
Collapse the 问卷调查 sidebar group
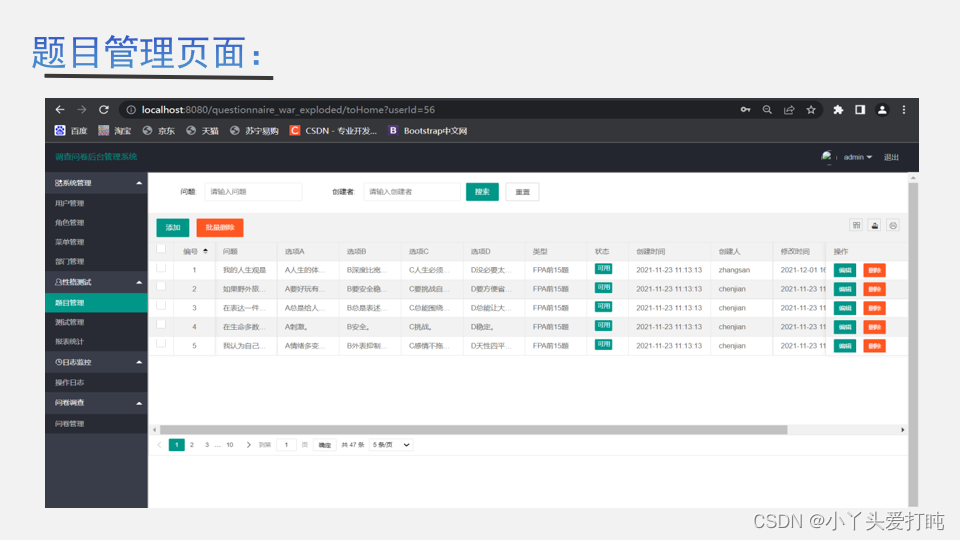point(96,403)
